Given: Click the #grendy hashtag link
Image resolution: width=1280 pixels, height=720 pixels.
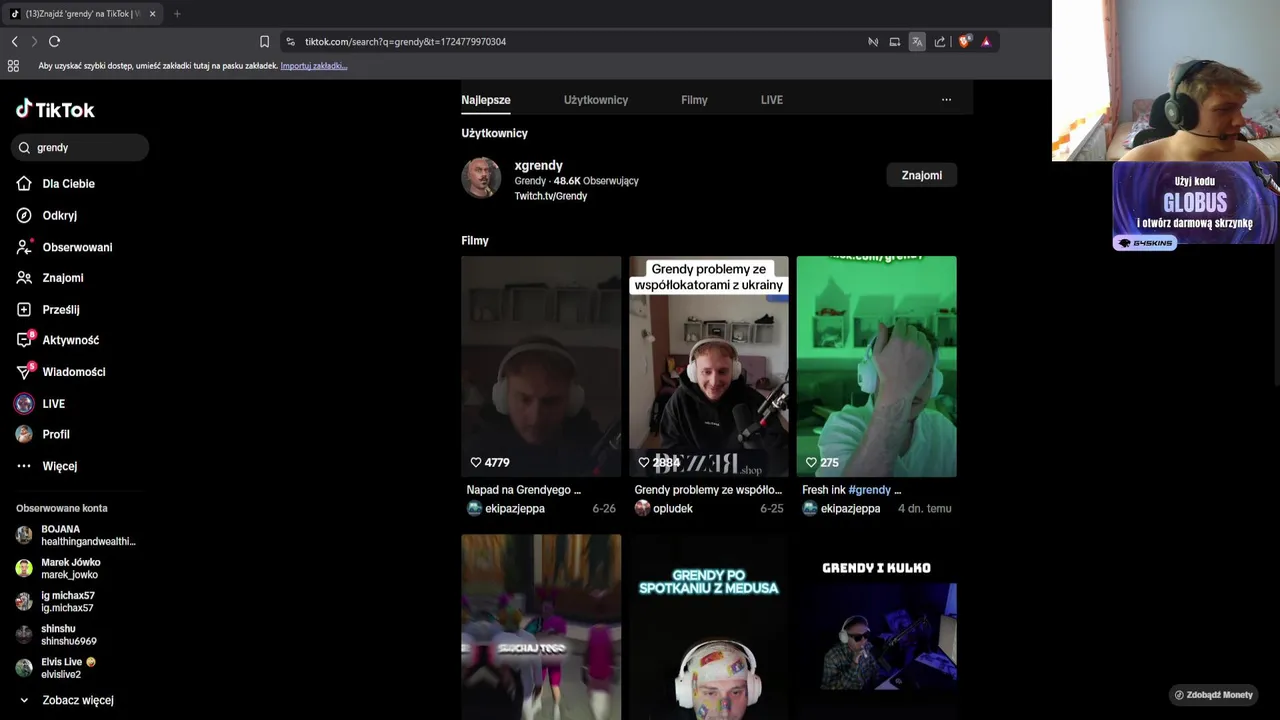Looking at the screenshot, I should click(869, 490).
